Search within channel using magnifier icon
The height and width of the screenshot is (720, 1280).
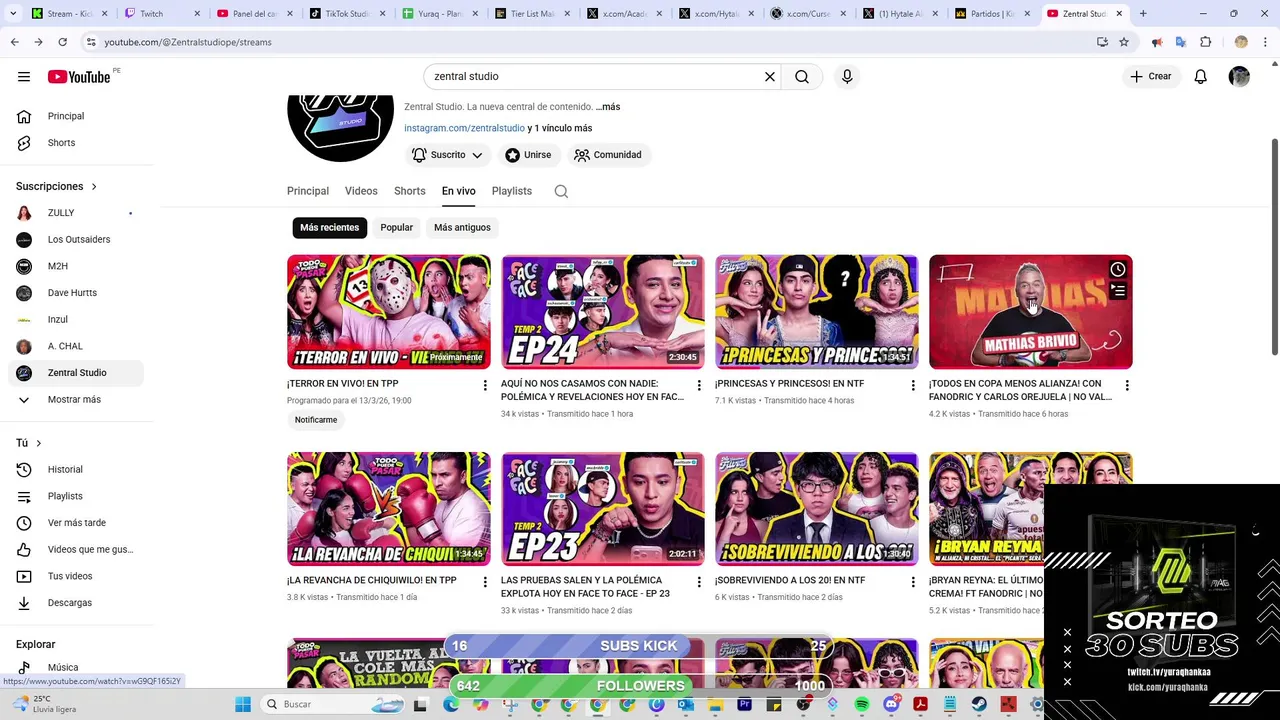point(561,191)
